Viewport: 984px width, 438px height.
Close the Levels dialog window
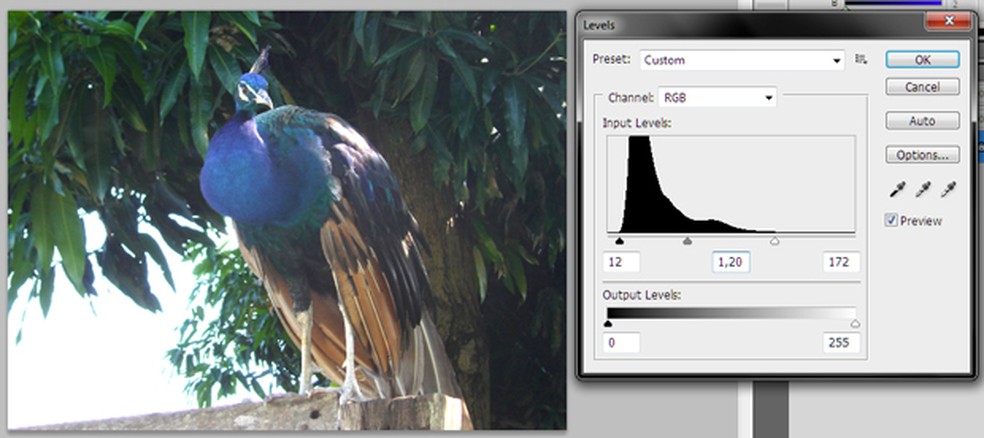click(x=949, y=22)
